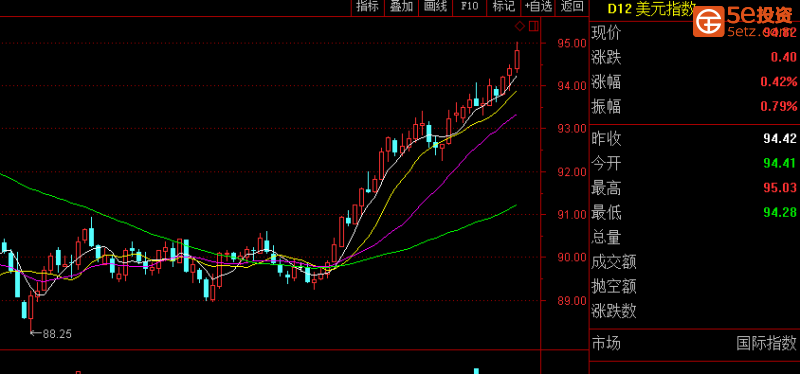The width and height of the screenshot is (800, 374).
Task: Click the small square icon above chart
Action: click(534, 26)
